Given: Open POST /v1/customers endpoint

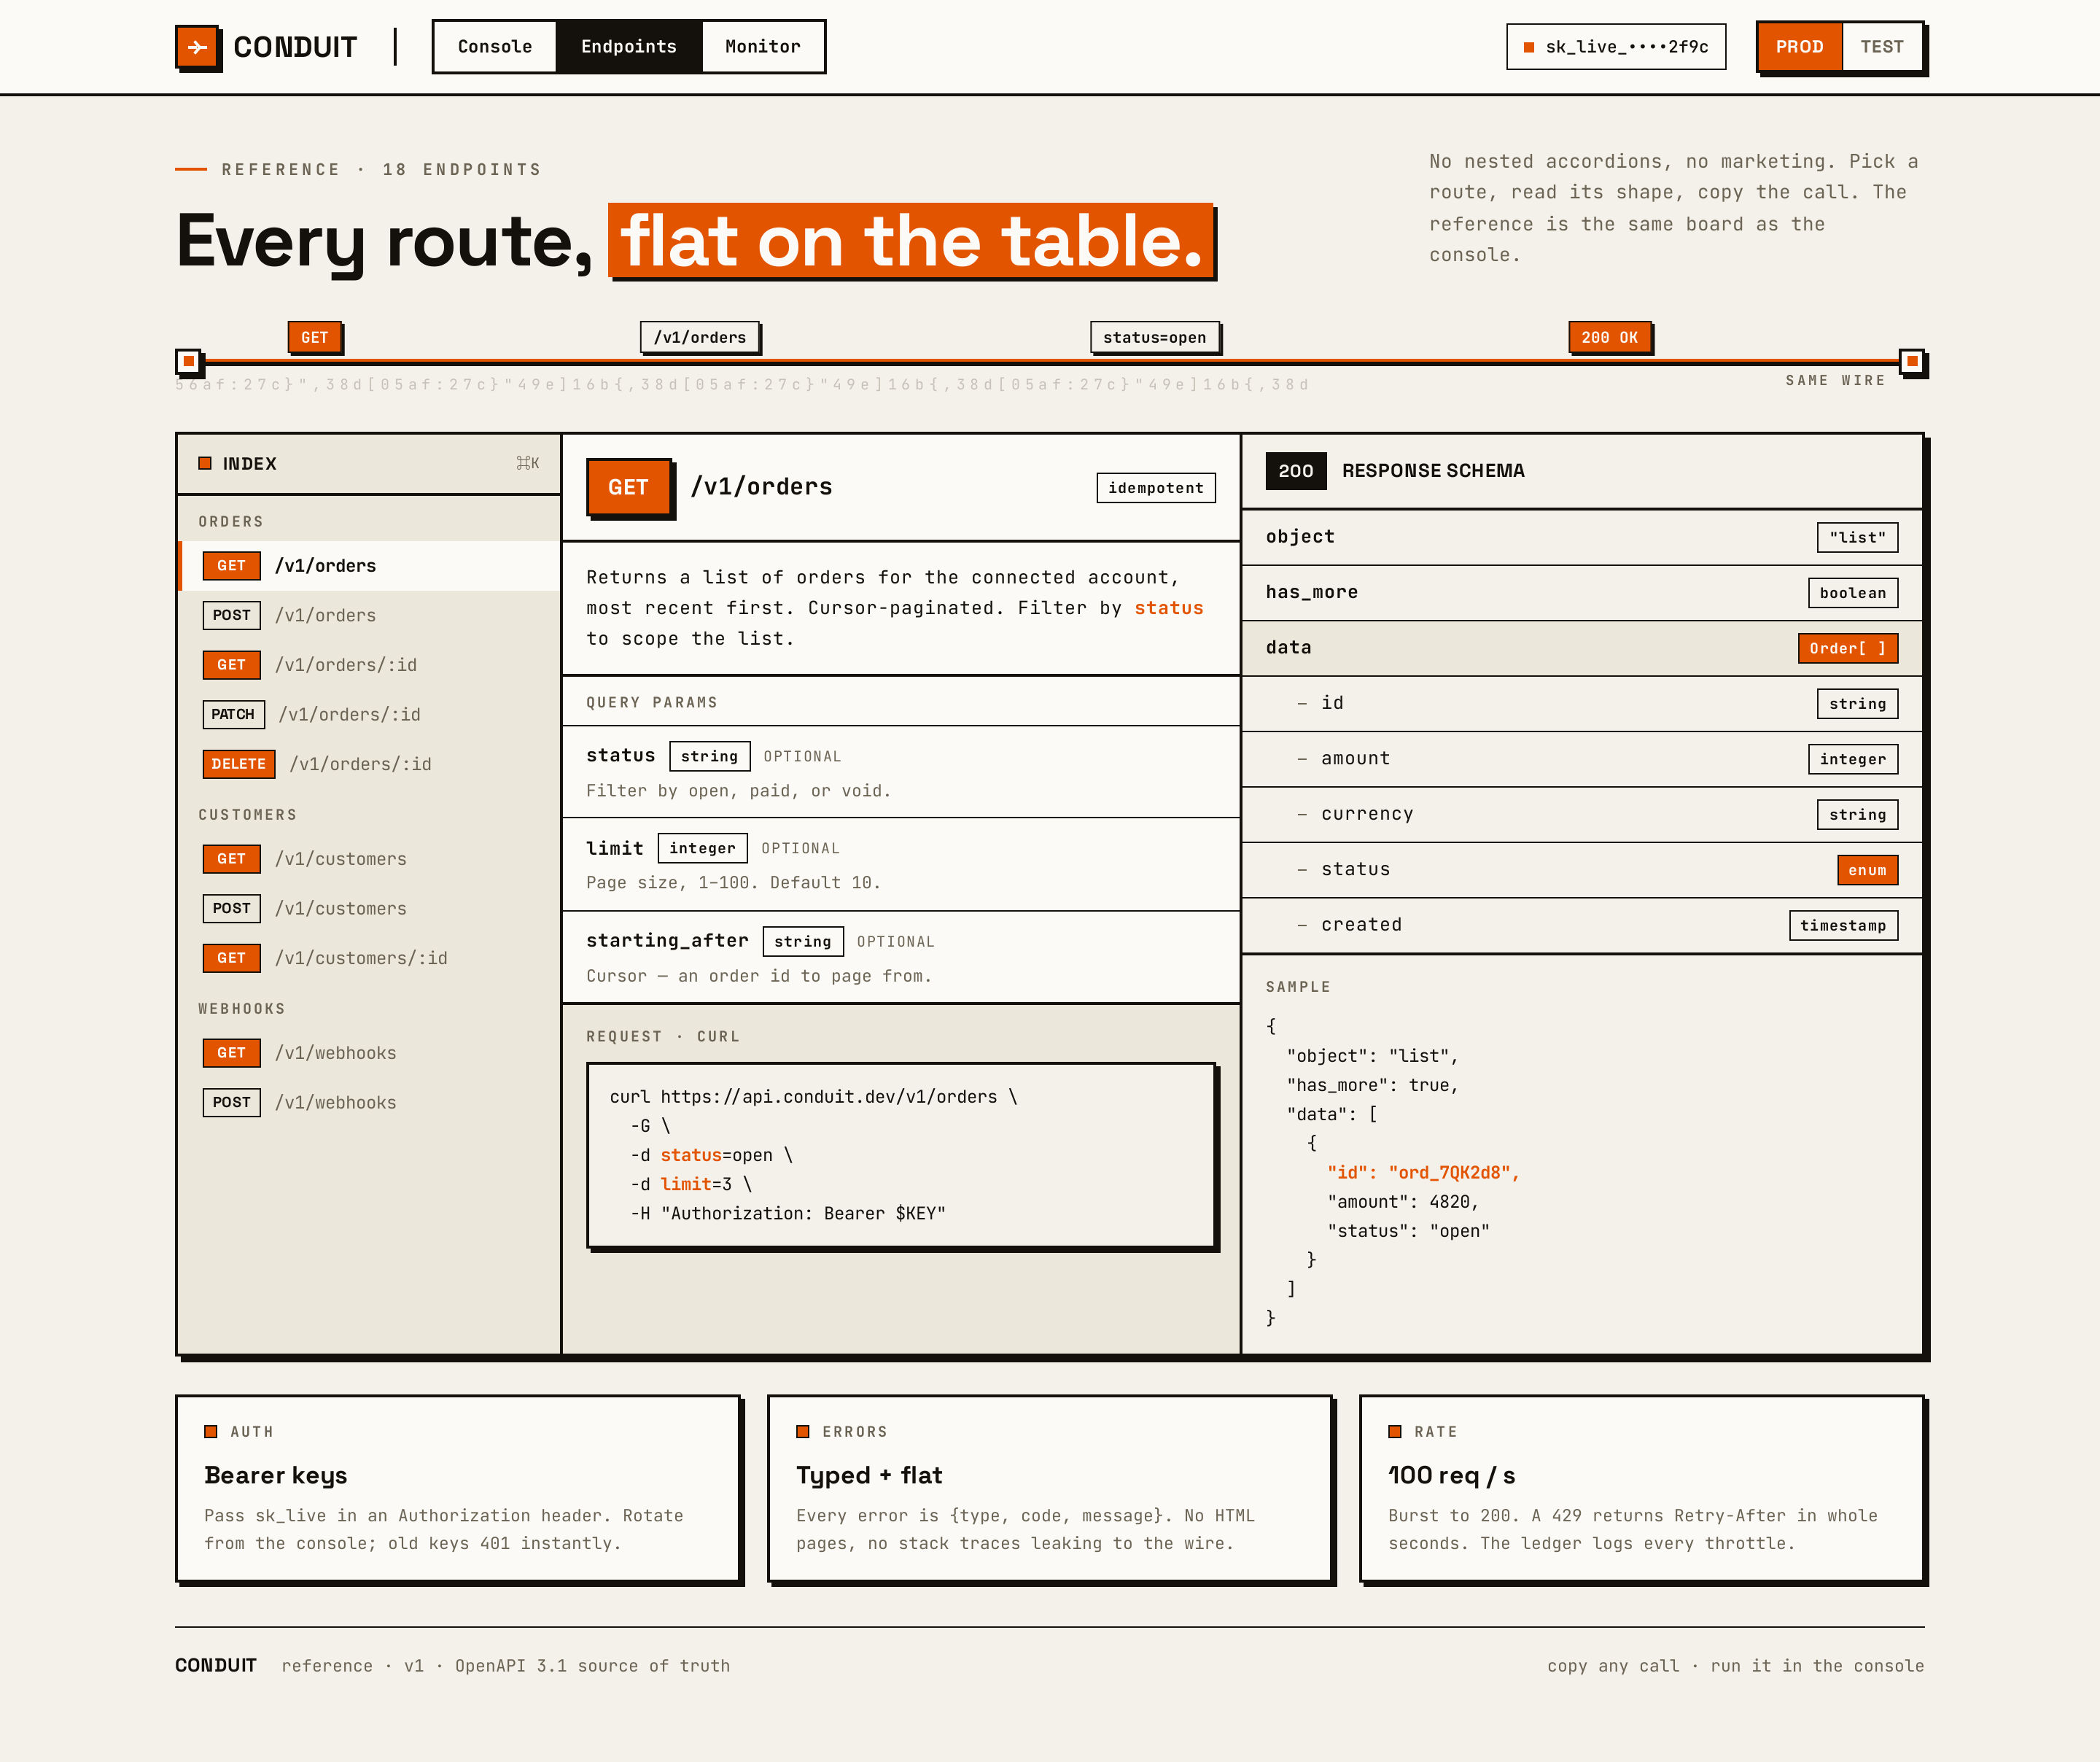Looking at the screenshot, I should (x=369, y=908).
